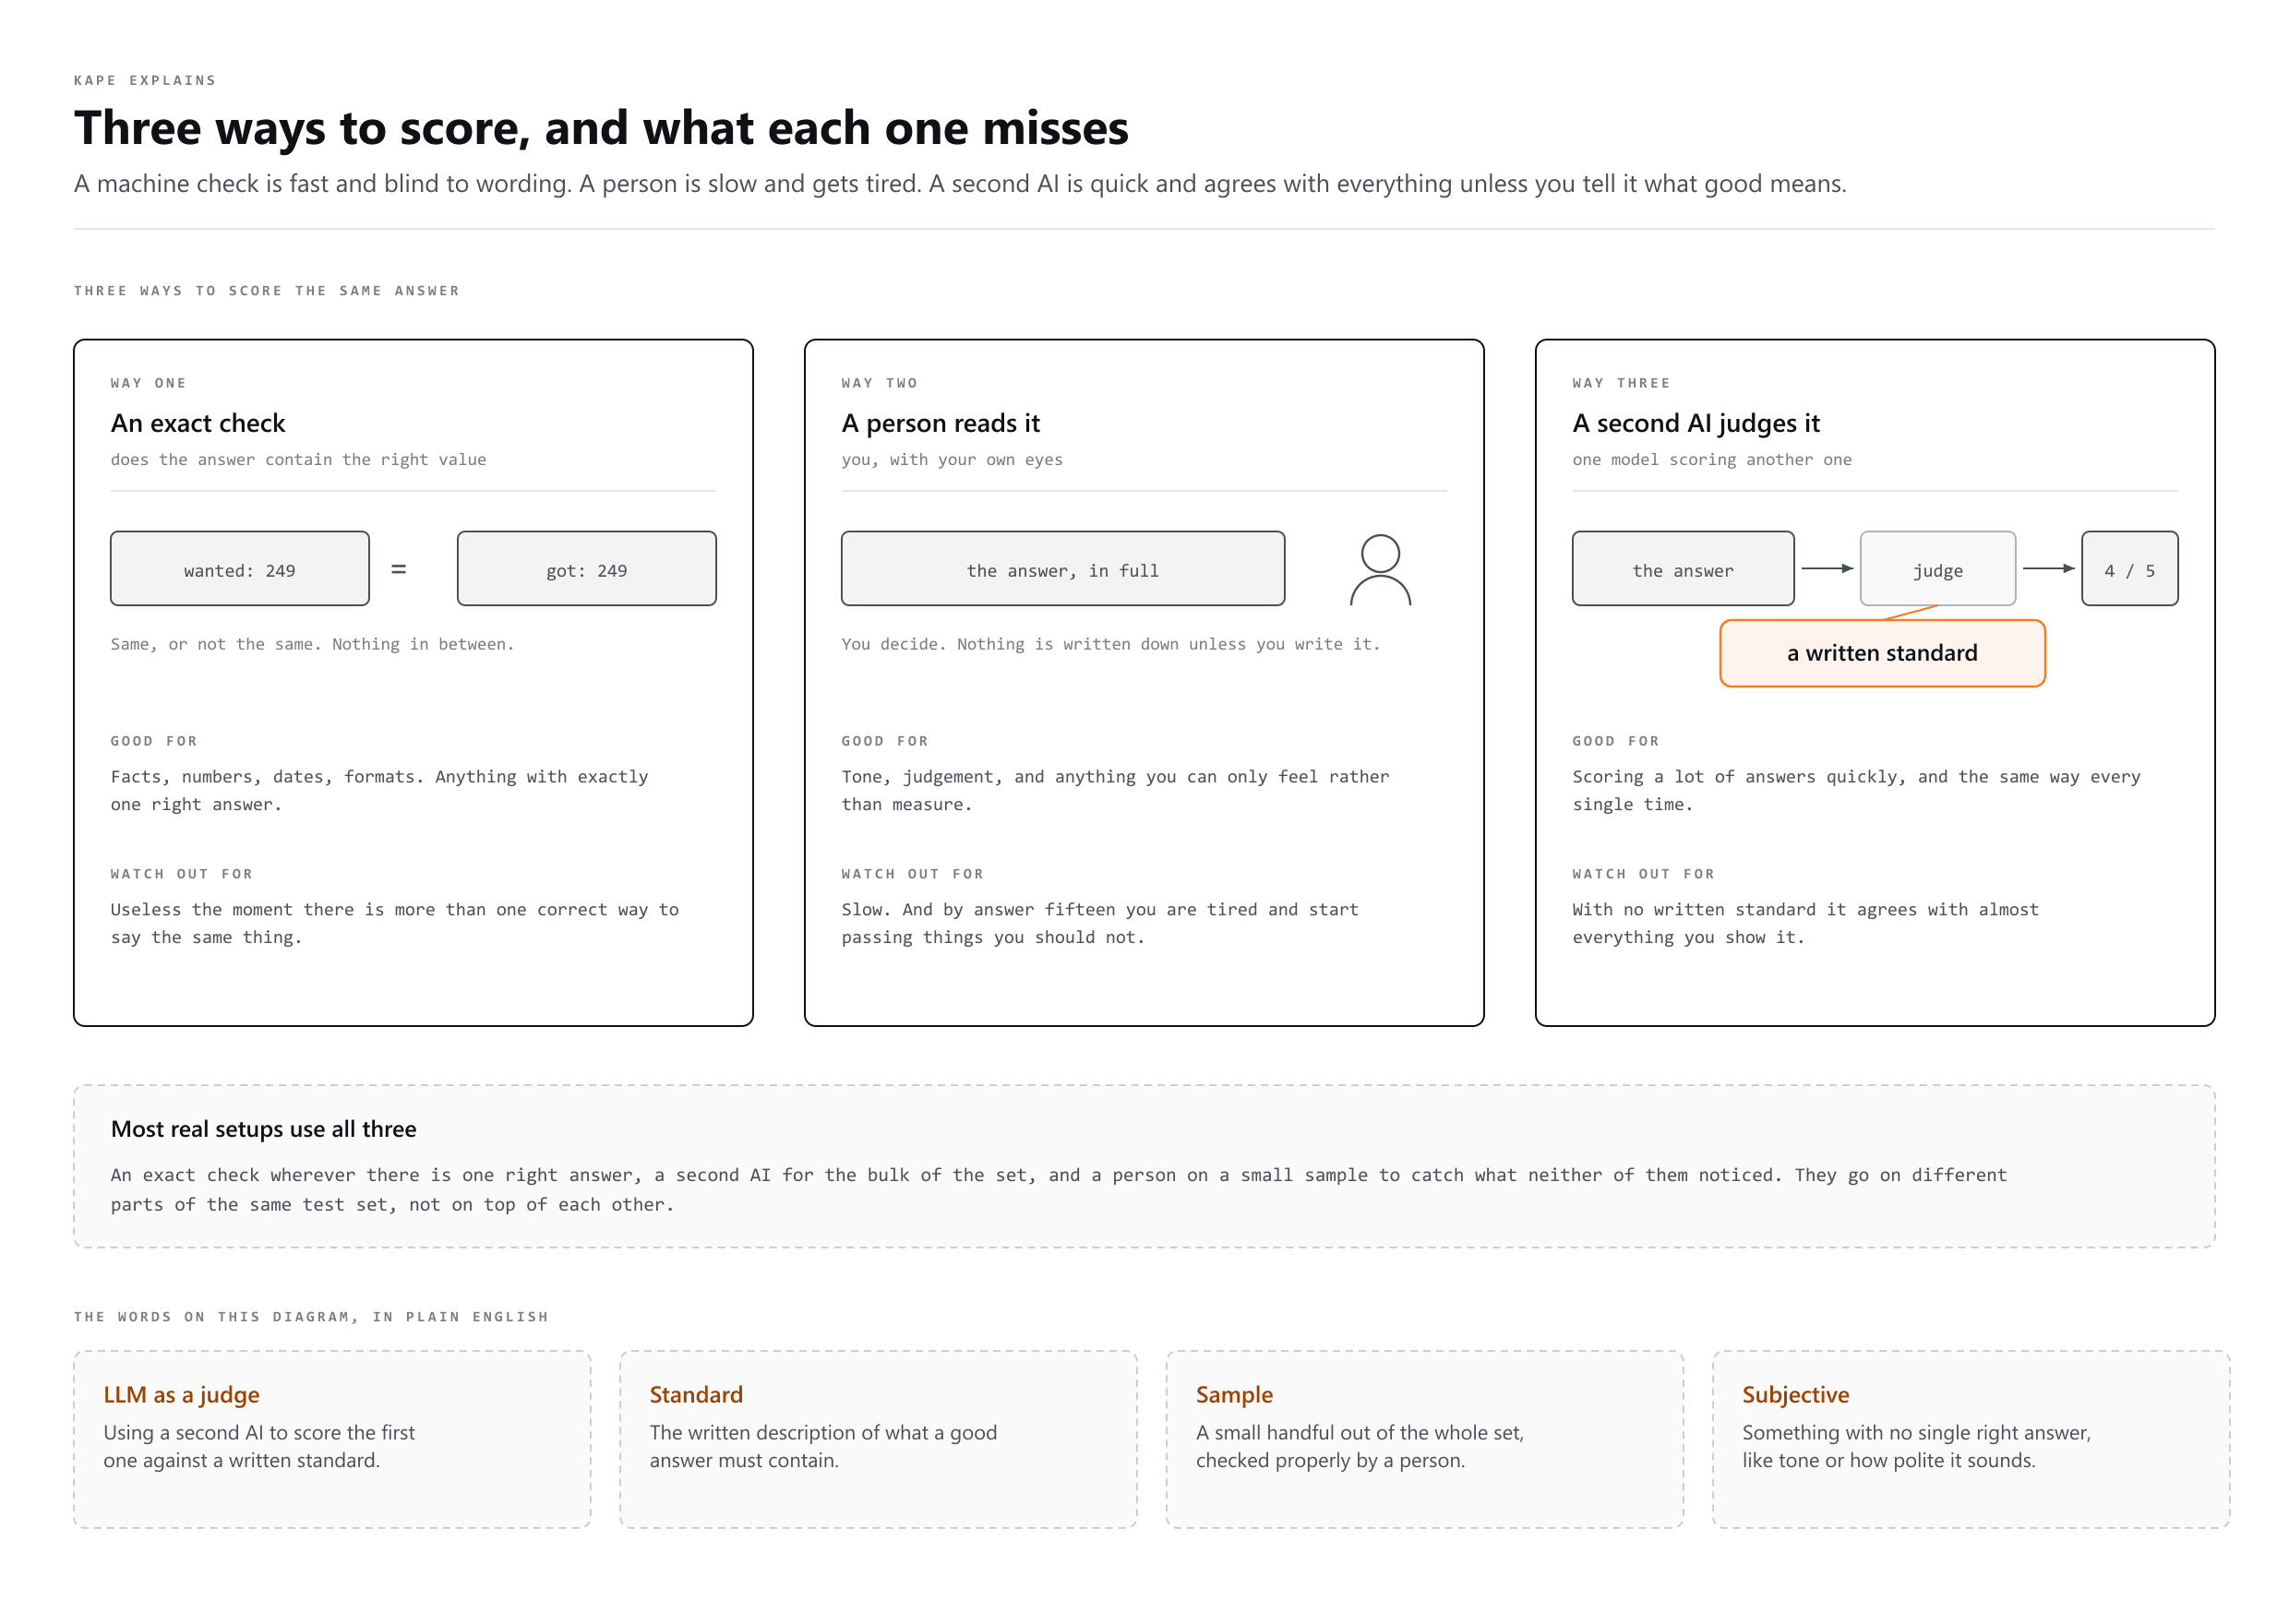This screenshot has width=2289, height=1624.
Task: Open the 'Subjective' glossary term
Action: pyautogui.click(x=1970, y=1439)
